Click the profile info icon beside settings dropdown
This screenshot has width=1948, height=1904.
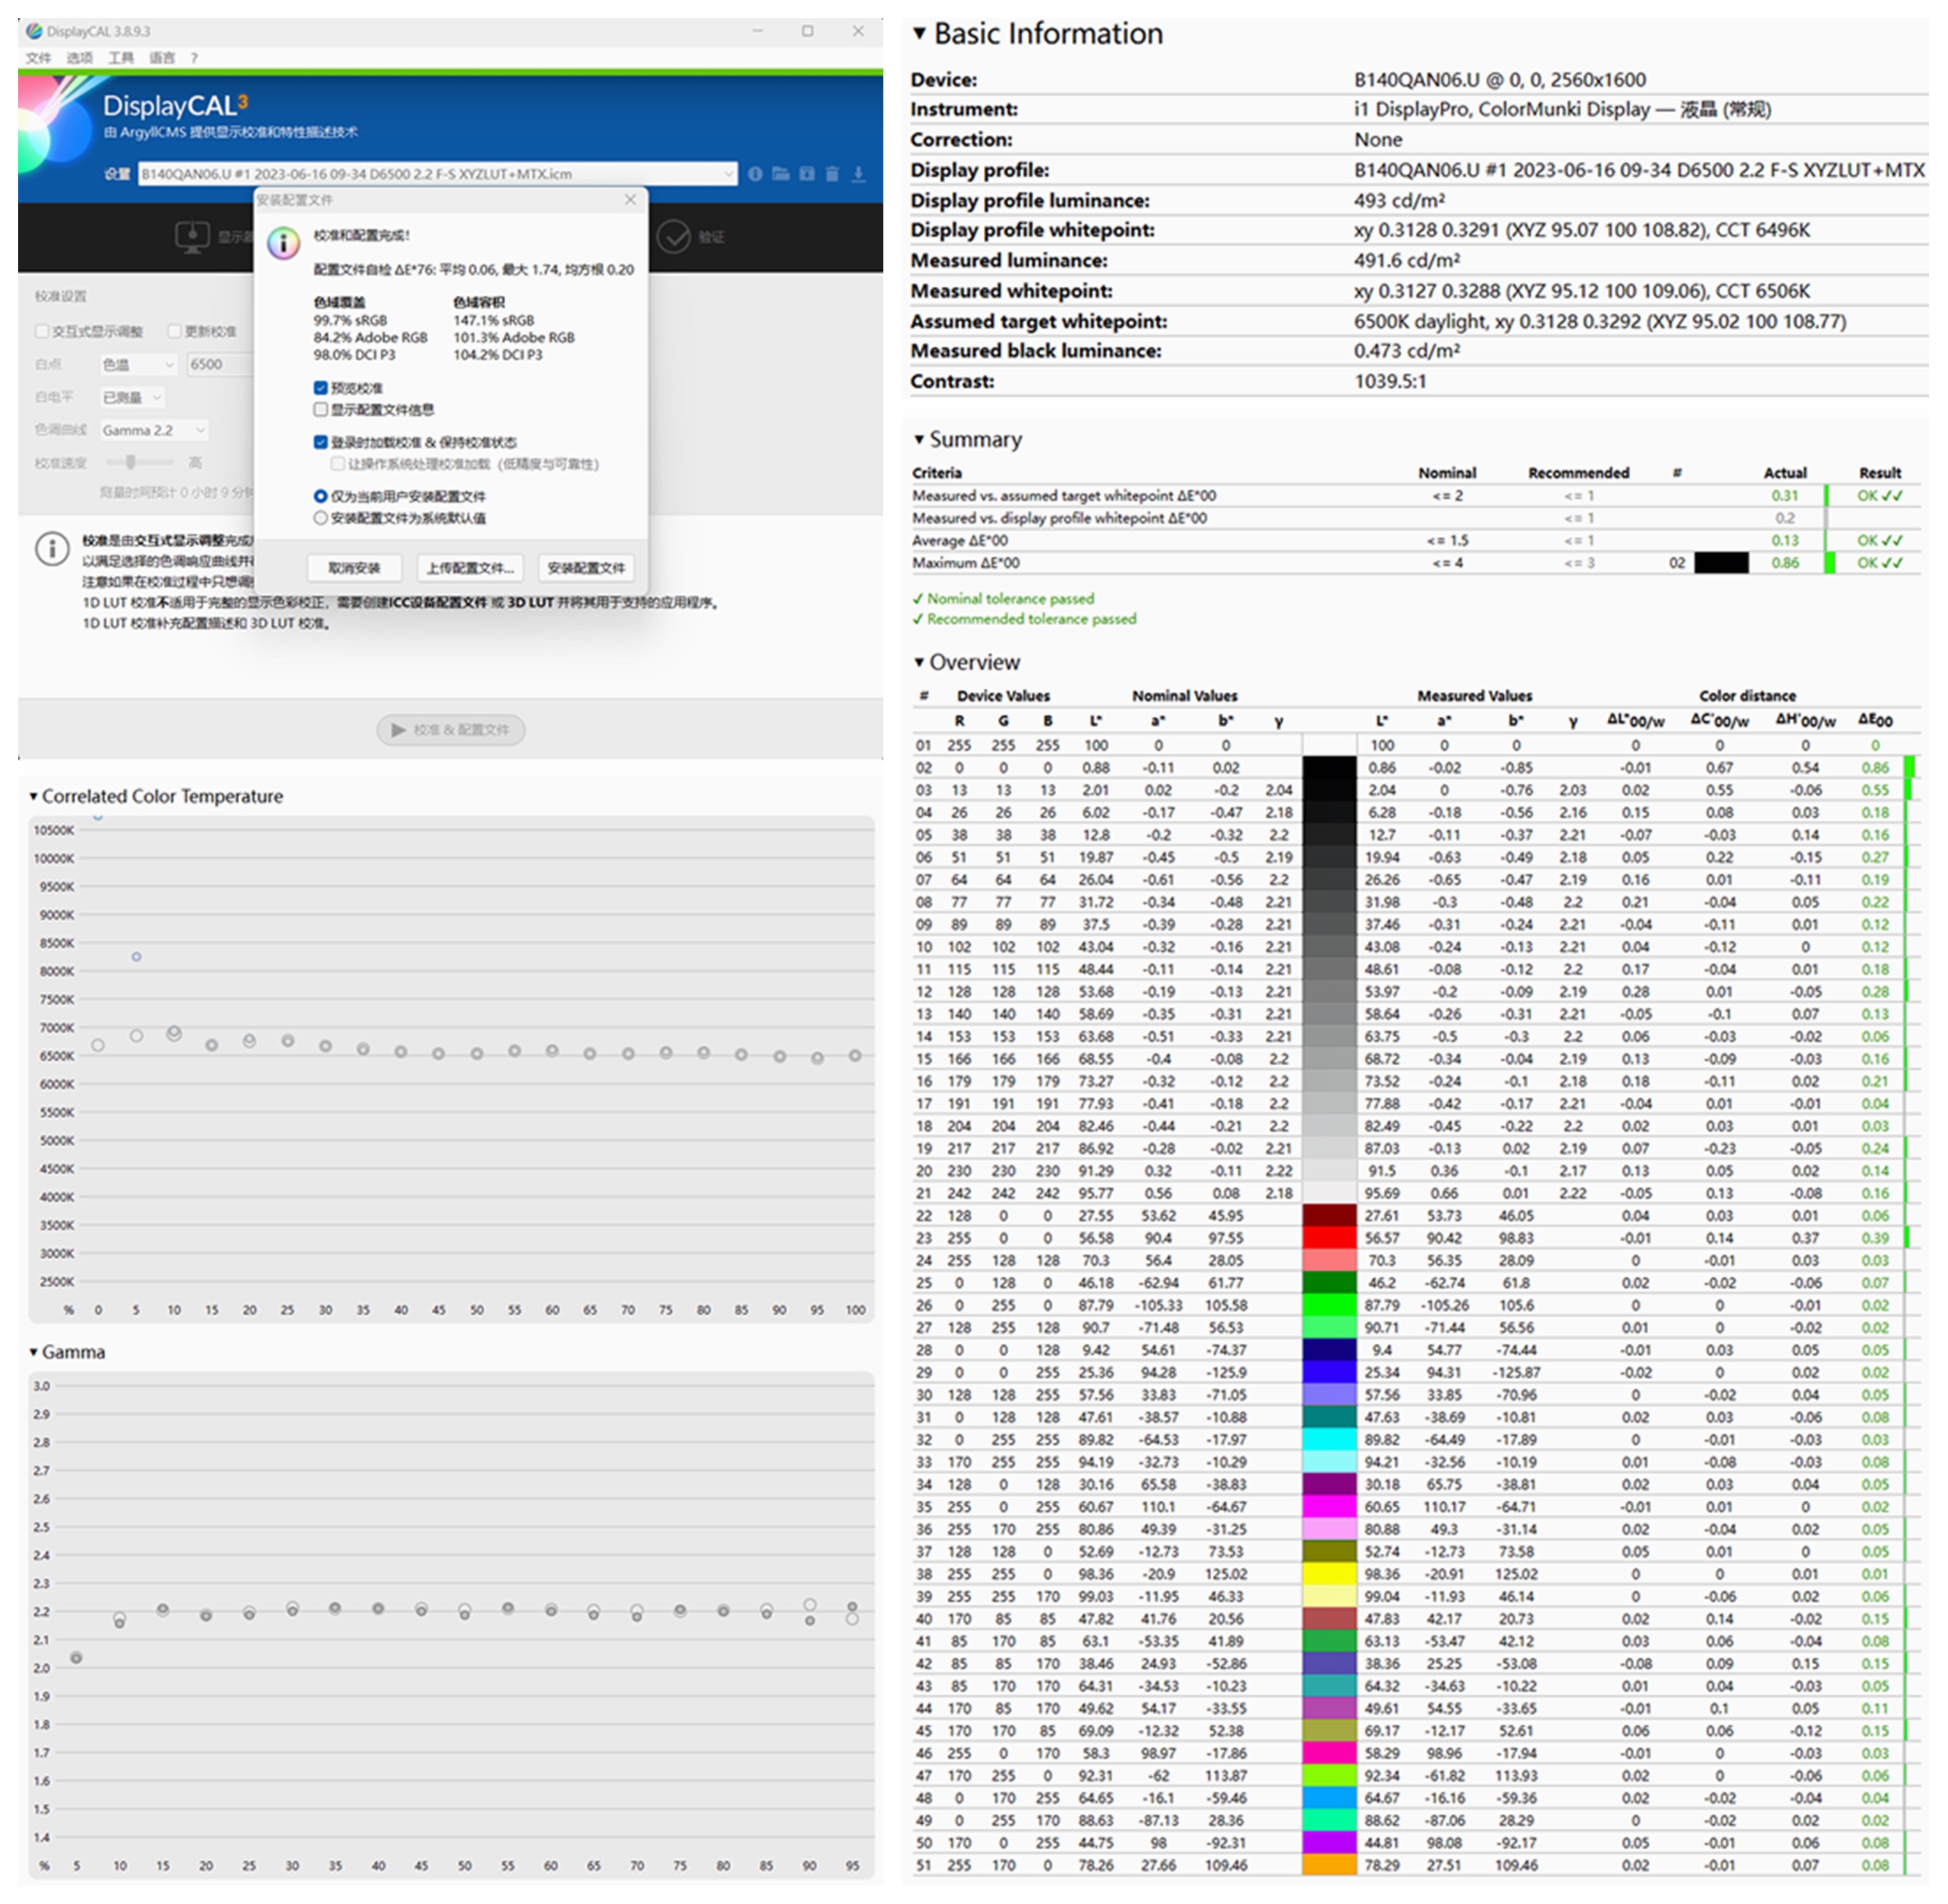(755, 174)
